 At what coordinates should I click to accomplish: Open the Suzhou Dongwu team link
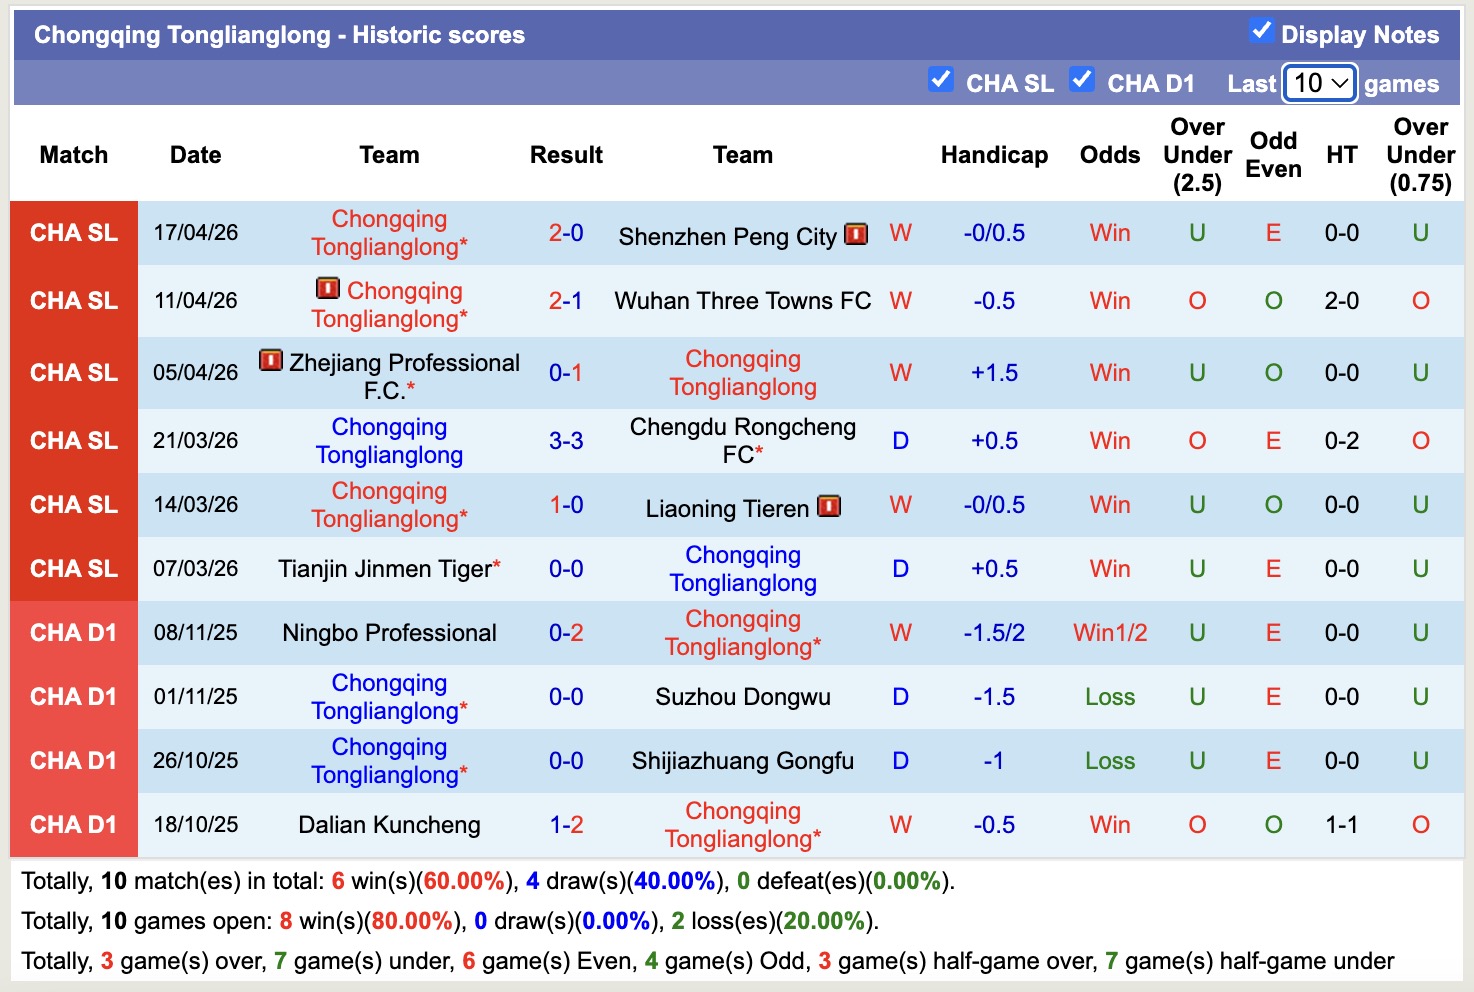743,697
